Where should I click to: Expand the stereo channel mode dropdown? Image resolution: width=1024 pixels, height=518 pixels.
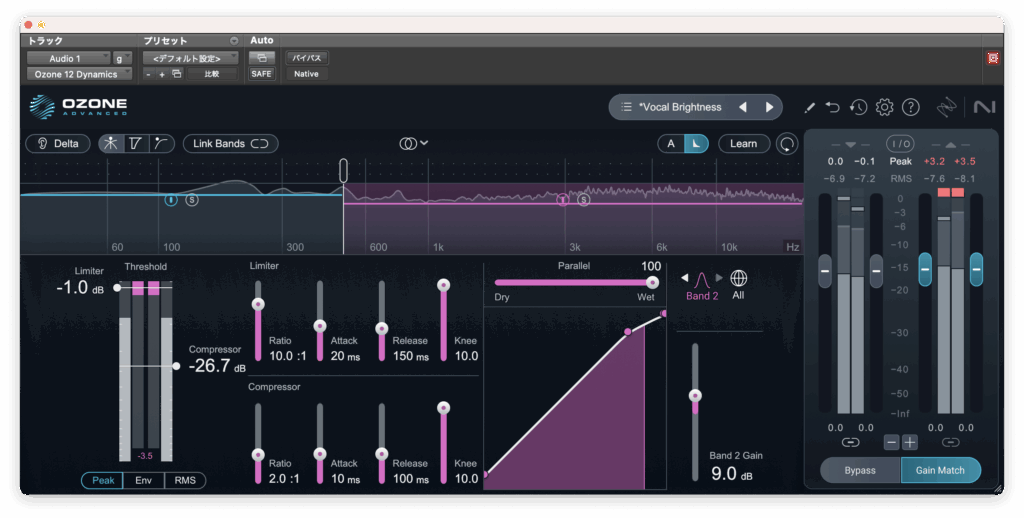pyautogui.click(x=414, y=144)
